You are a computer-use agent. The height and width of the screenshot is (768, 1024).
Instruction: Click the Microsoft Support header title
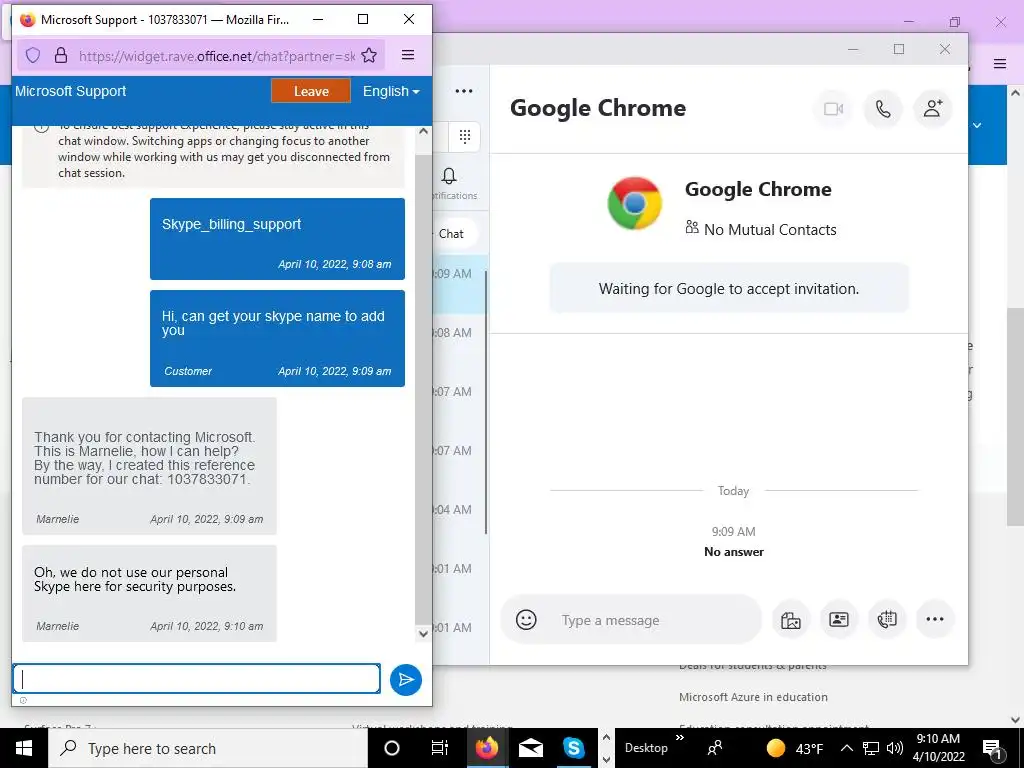coord(71,91)
